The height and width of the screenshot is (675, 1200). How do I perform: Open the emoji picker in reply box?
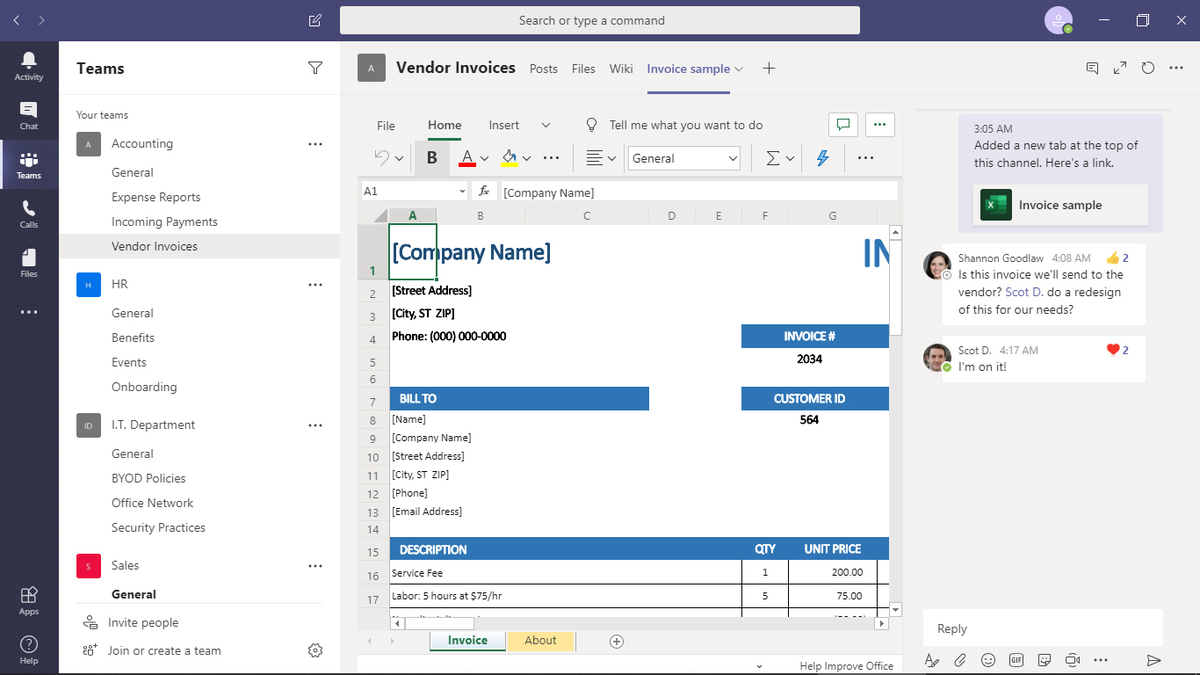(x=988, y=660)
